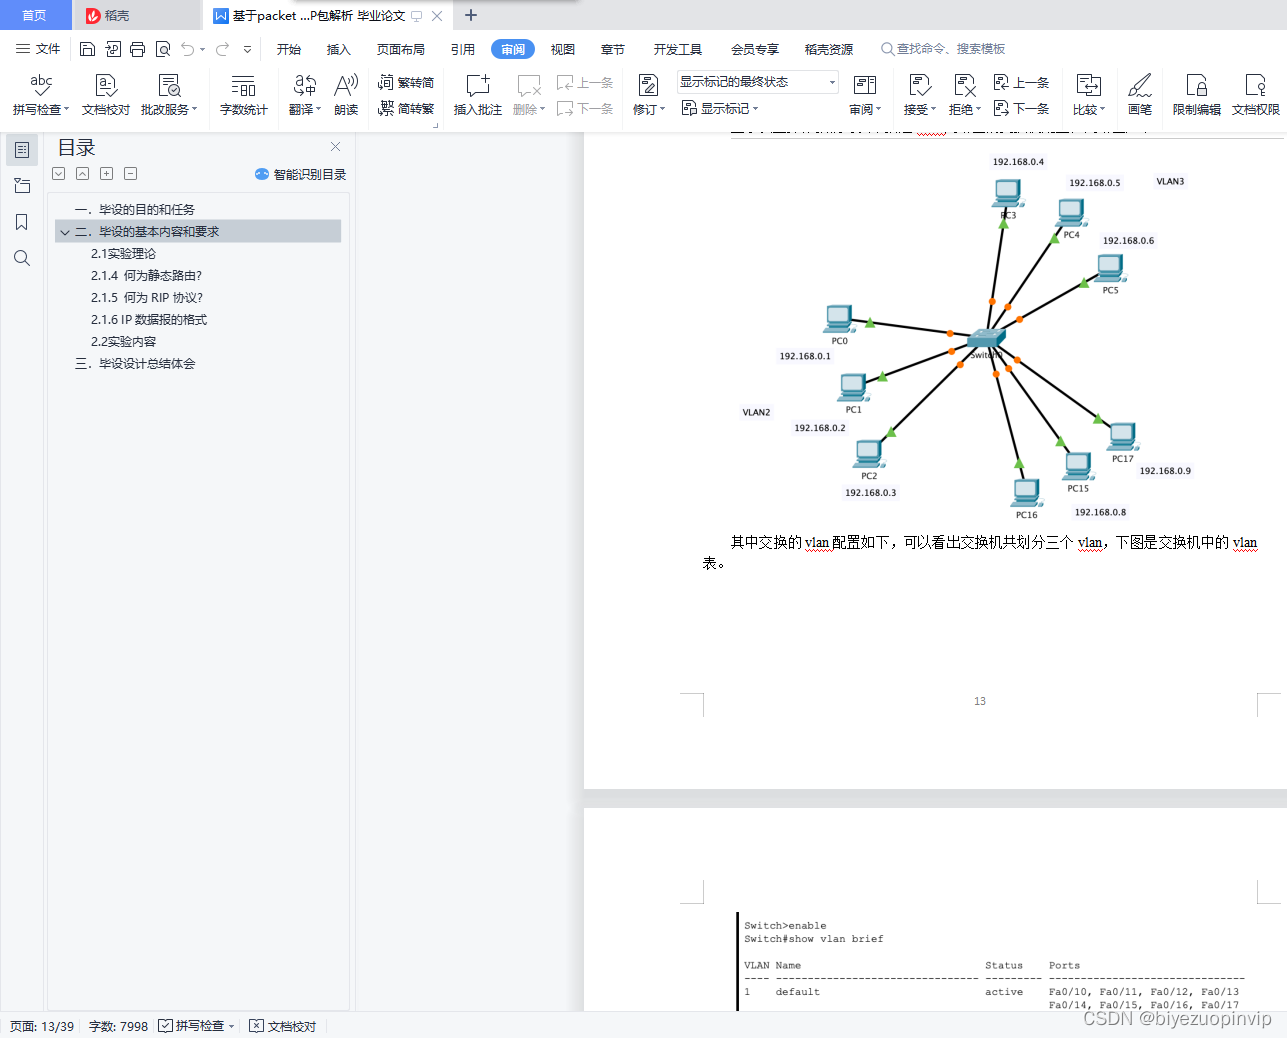This screenshot has width=1287, height=1038.
Task: Select the 朗读 read-aloud tool
Action: coord(345,95)
